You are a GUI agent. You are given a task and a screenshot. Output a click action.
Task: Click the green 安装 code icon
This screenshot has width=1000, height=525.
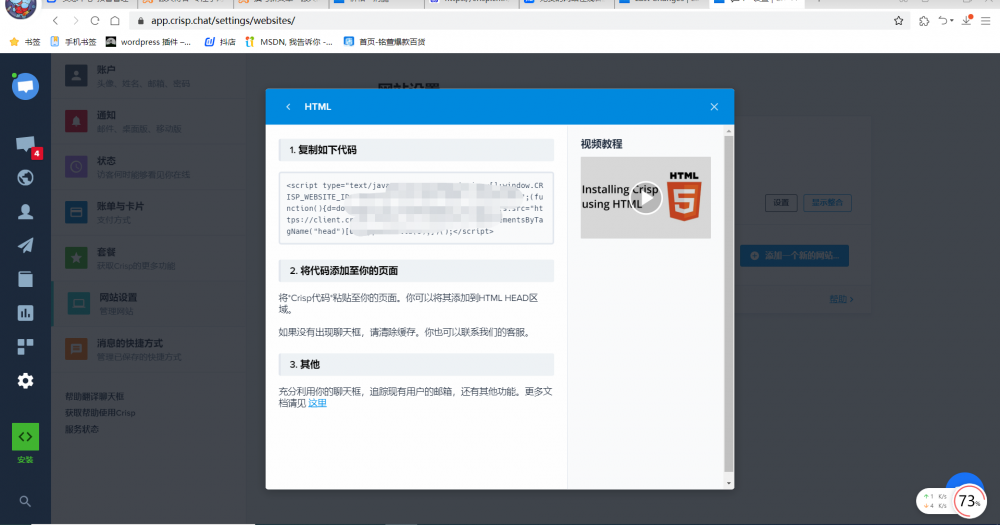(26, 437)
